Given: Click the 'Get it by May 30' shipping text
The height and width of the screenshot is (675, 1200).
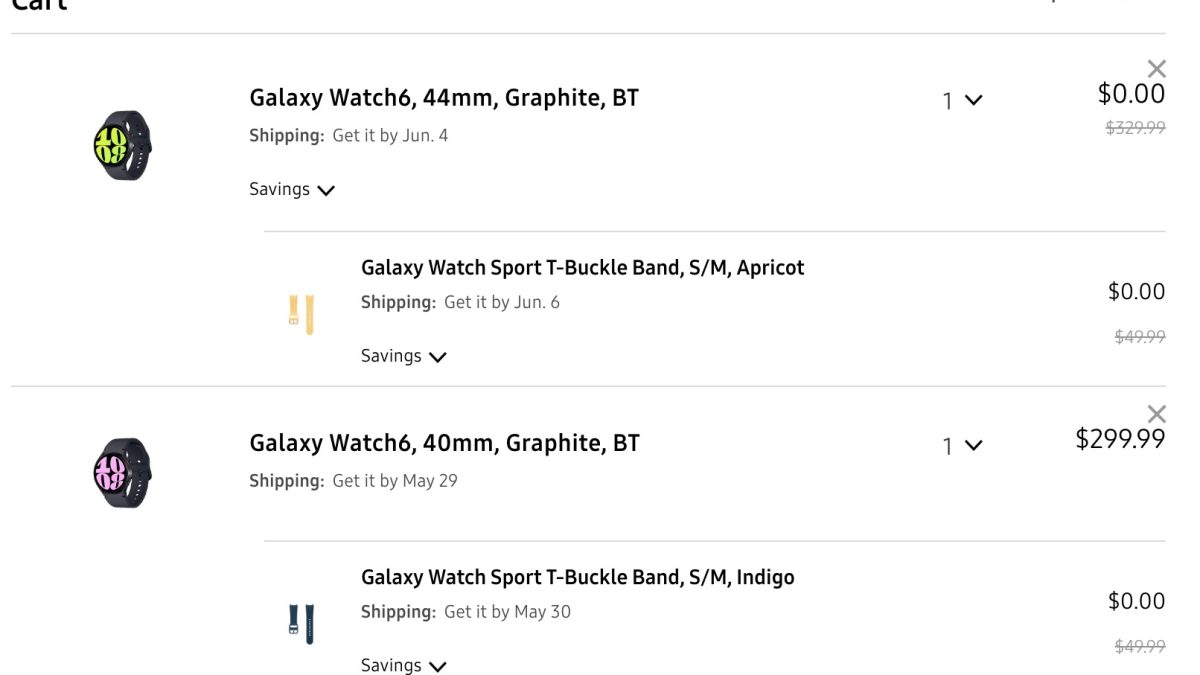Looking at the screenshot, I should click(507, 612).
